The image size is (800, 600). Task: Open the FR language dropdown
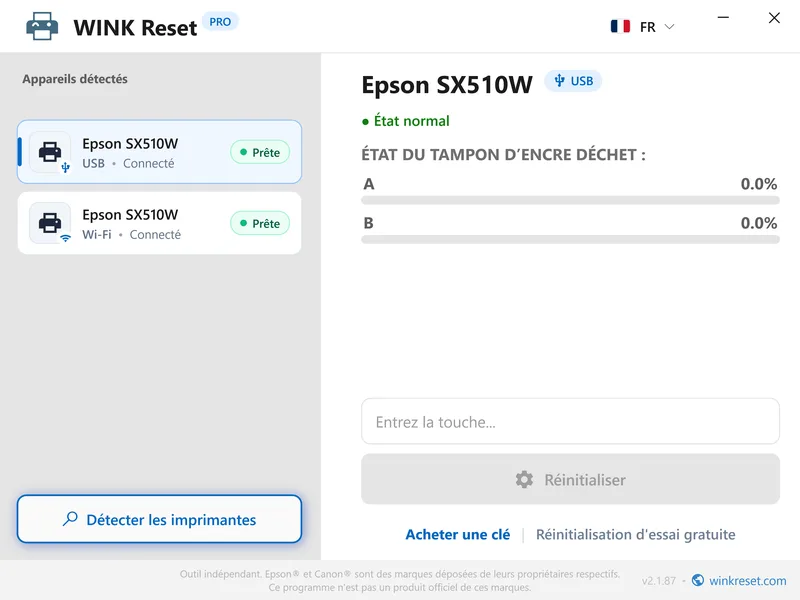coord(643,27)
